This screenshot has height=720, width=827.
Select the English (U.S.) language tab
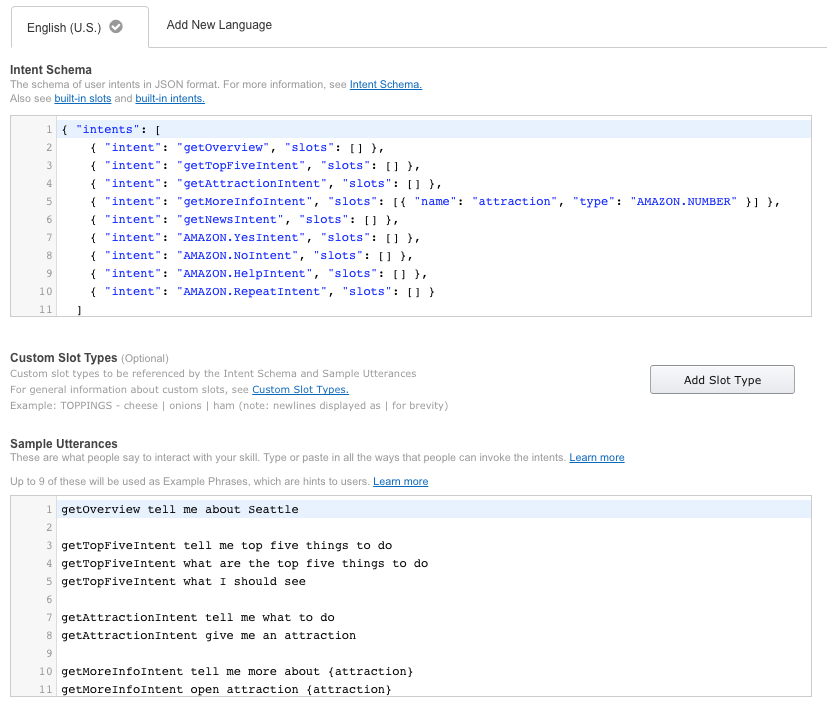(64, 28)
